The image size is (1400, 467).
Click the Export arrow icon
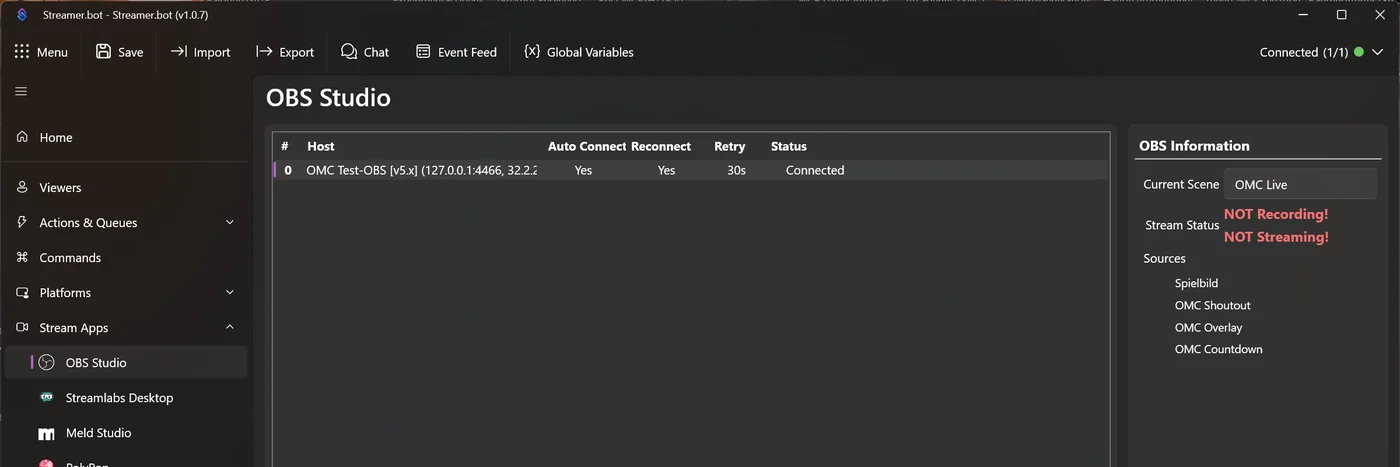[264, 52]
